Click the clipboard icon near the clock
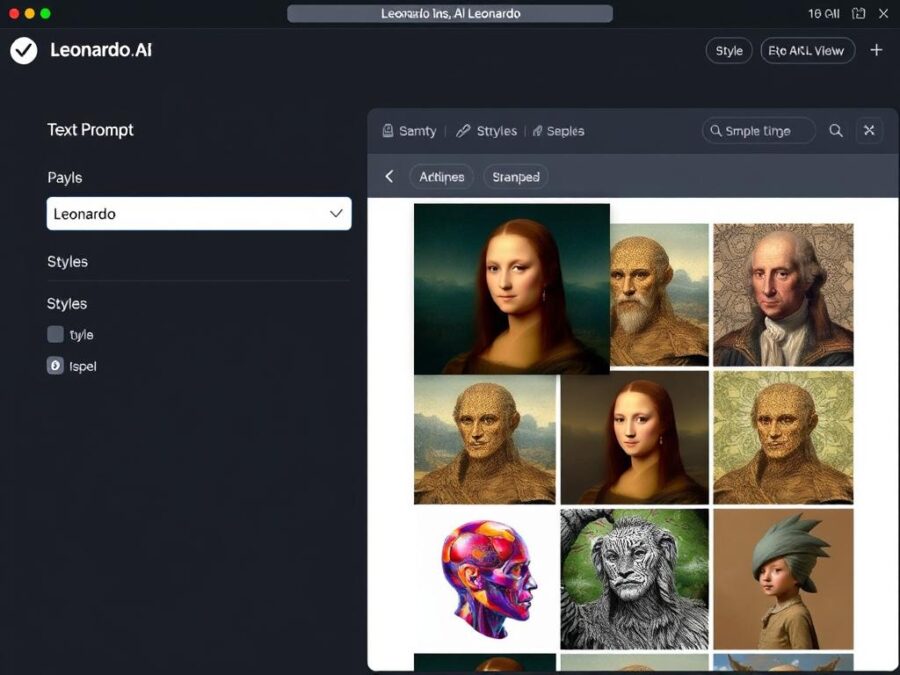This screenshot has width=900, height=675. coord(858,13)
